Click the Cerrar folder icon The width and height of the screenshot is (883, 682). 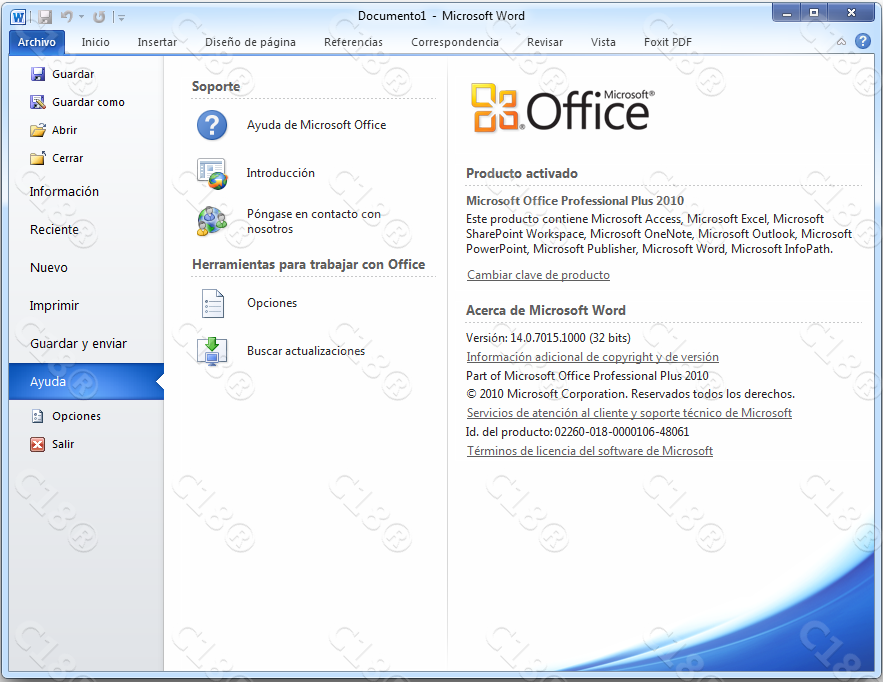click(x=38, y=158)
